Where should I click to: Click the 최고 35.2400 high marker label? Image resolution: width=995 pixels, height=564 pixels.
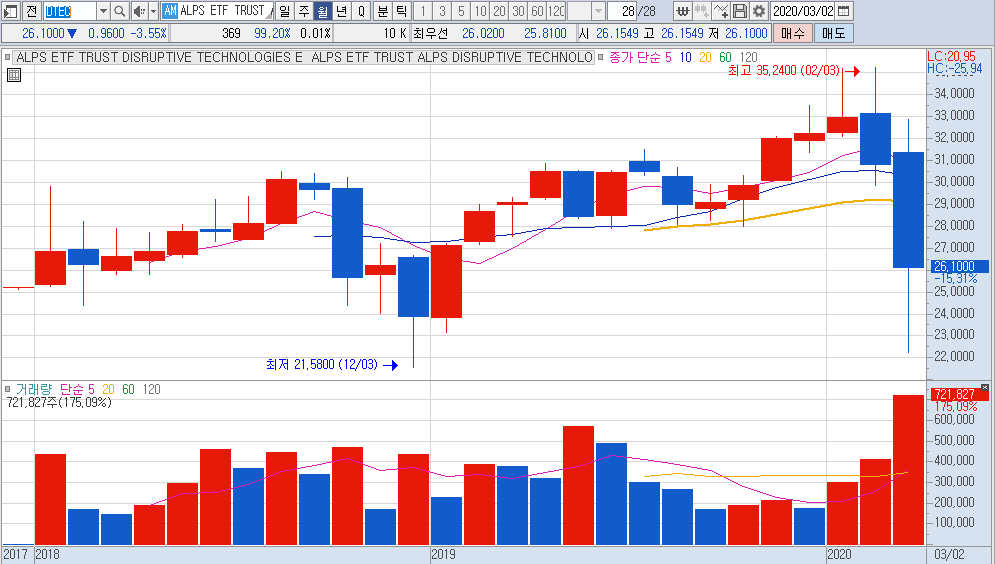(784, 70)
